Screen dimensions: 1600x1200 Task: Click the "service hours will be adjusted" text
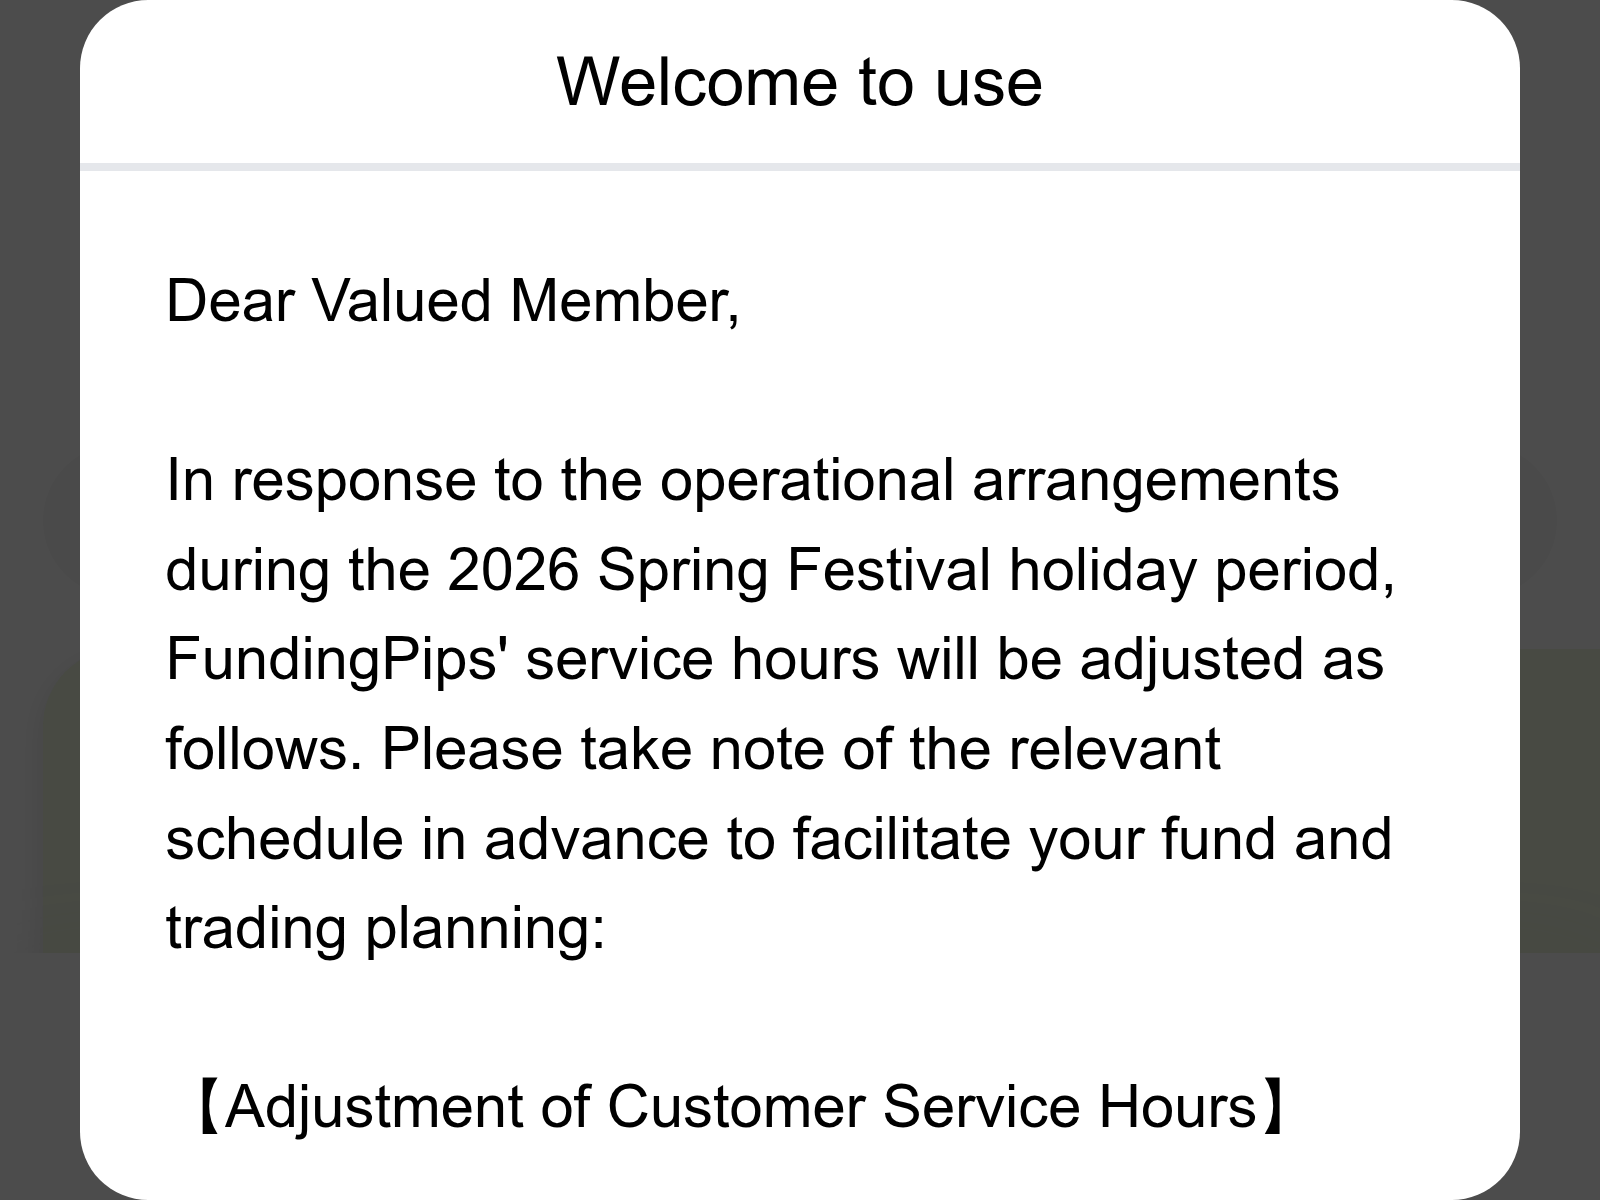[920, 659]
